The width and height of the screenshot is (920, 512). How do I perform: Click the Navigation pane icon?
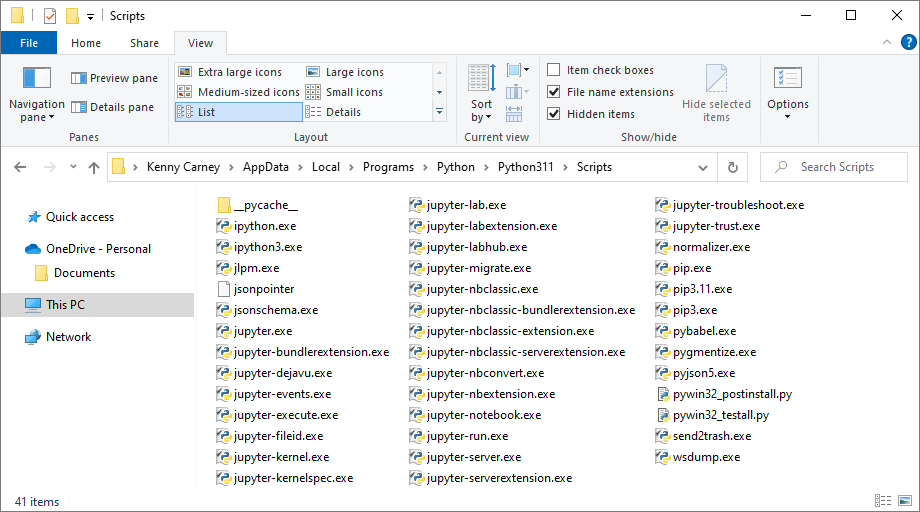(x=36, y=78)
